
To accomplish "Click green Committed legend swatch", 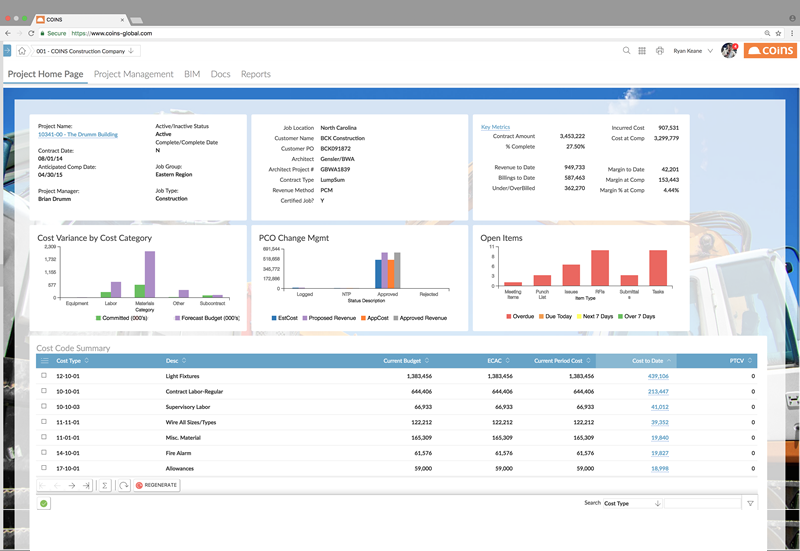I will coord(98,318).
